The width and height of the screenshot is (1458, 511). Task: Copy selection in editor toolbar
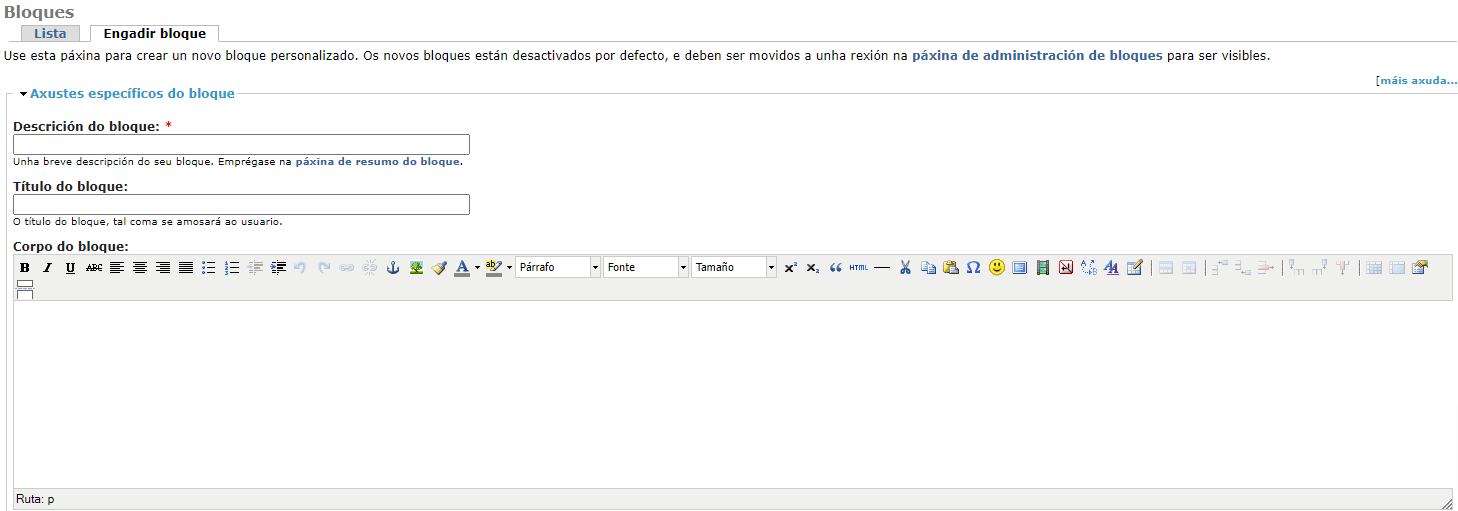tap(928, 267)
